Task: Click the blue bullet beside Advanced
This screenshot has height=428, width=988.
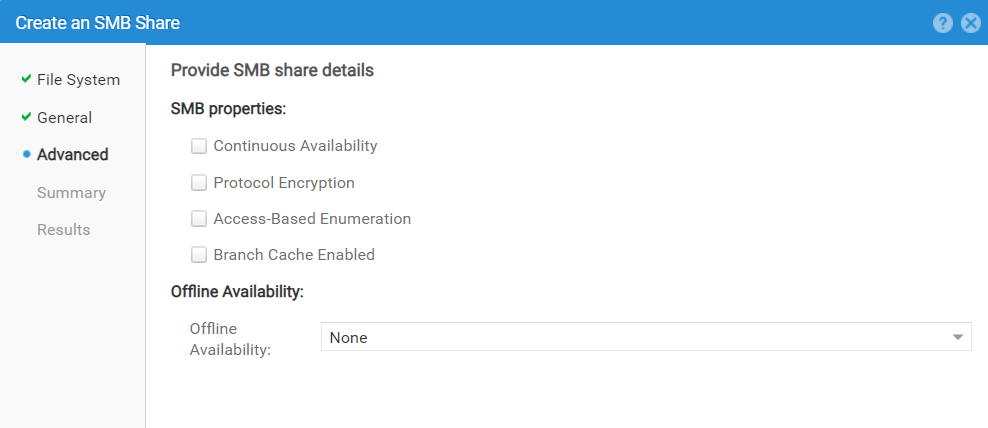Action: 26,154
